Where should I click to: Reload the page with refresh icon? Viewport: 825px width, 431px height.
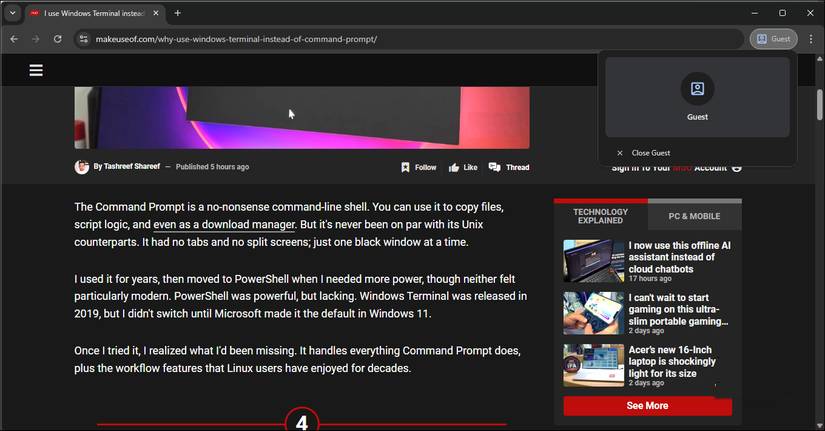coord(57,39)
